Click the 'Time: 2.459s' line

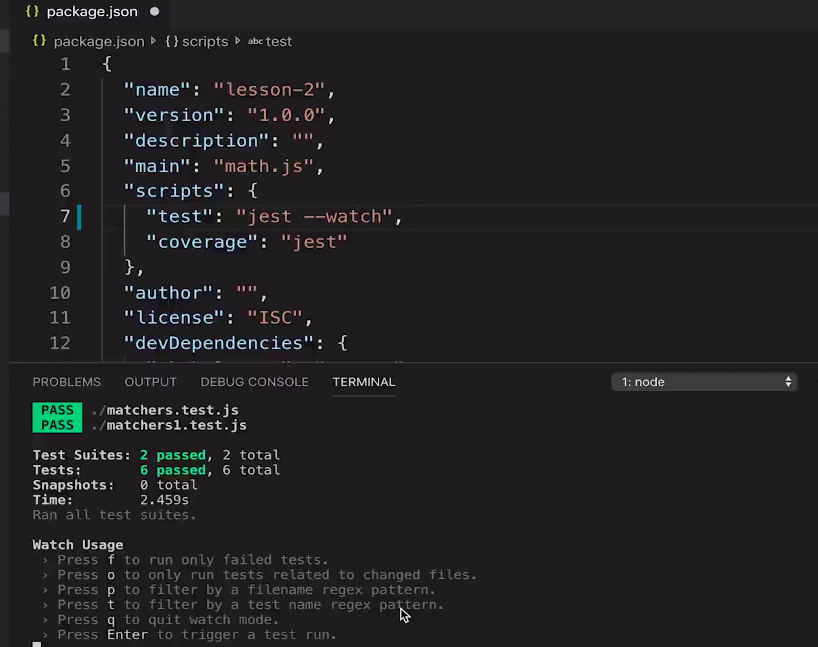point(111,500)
